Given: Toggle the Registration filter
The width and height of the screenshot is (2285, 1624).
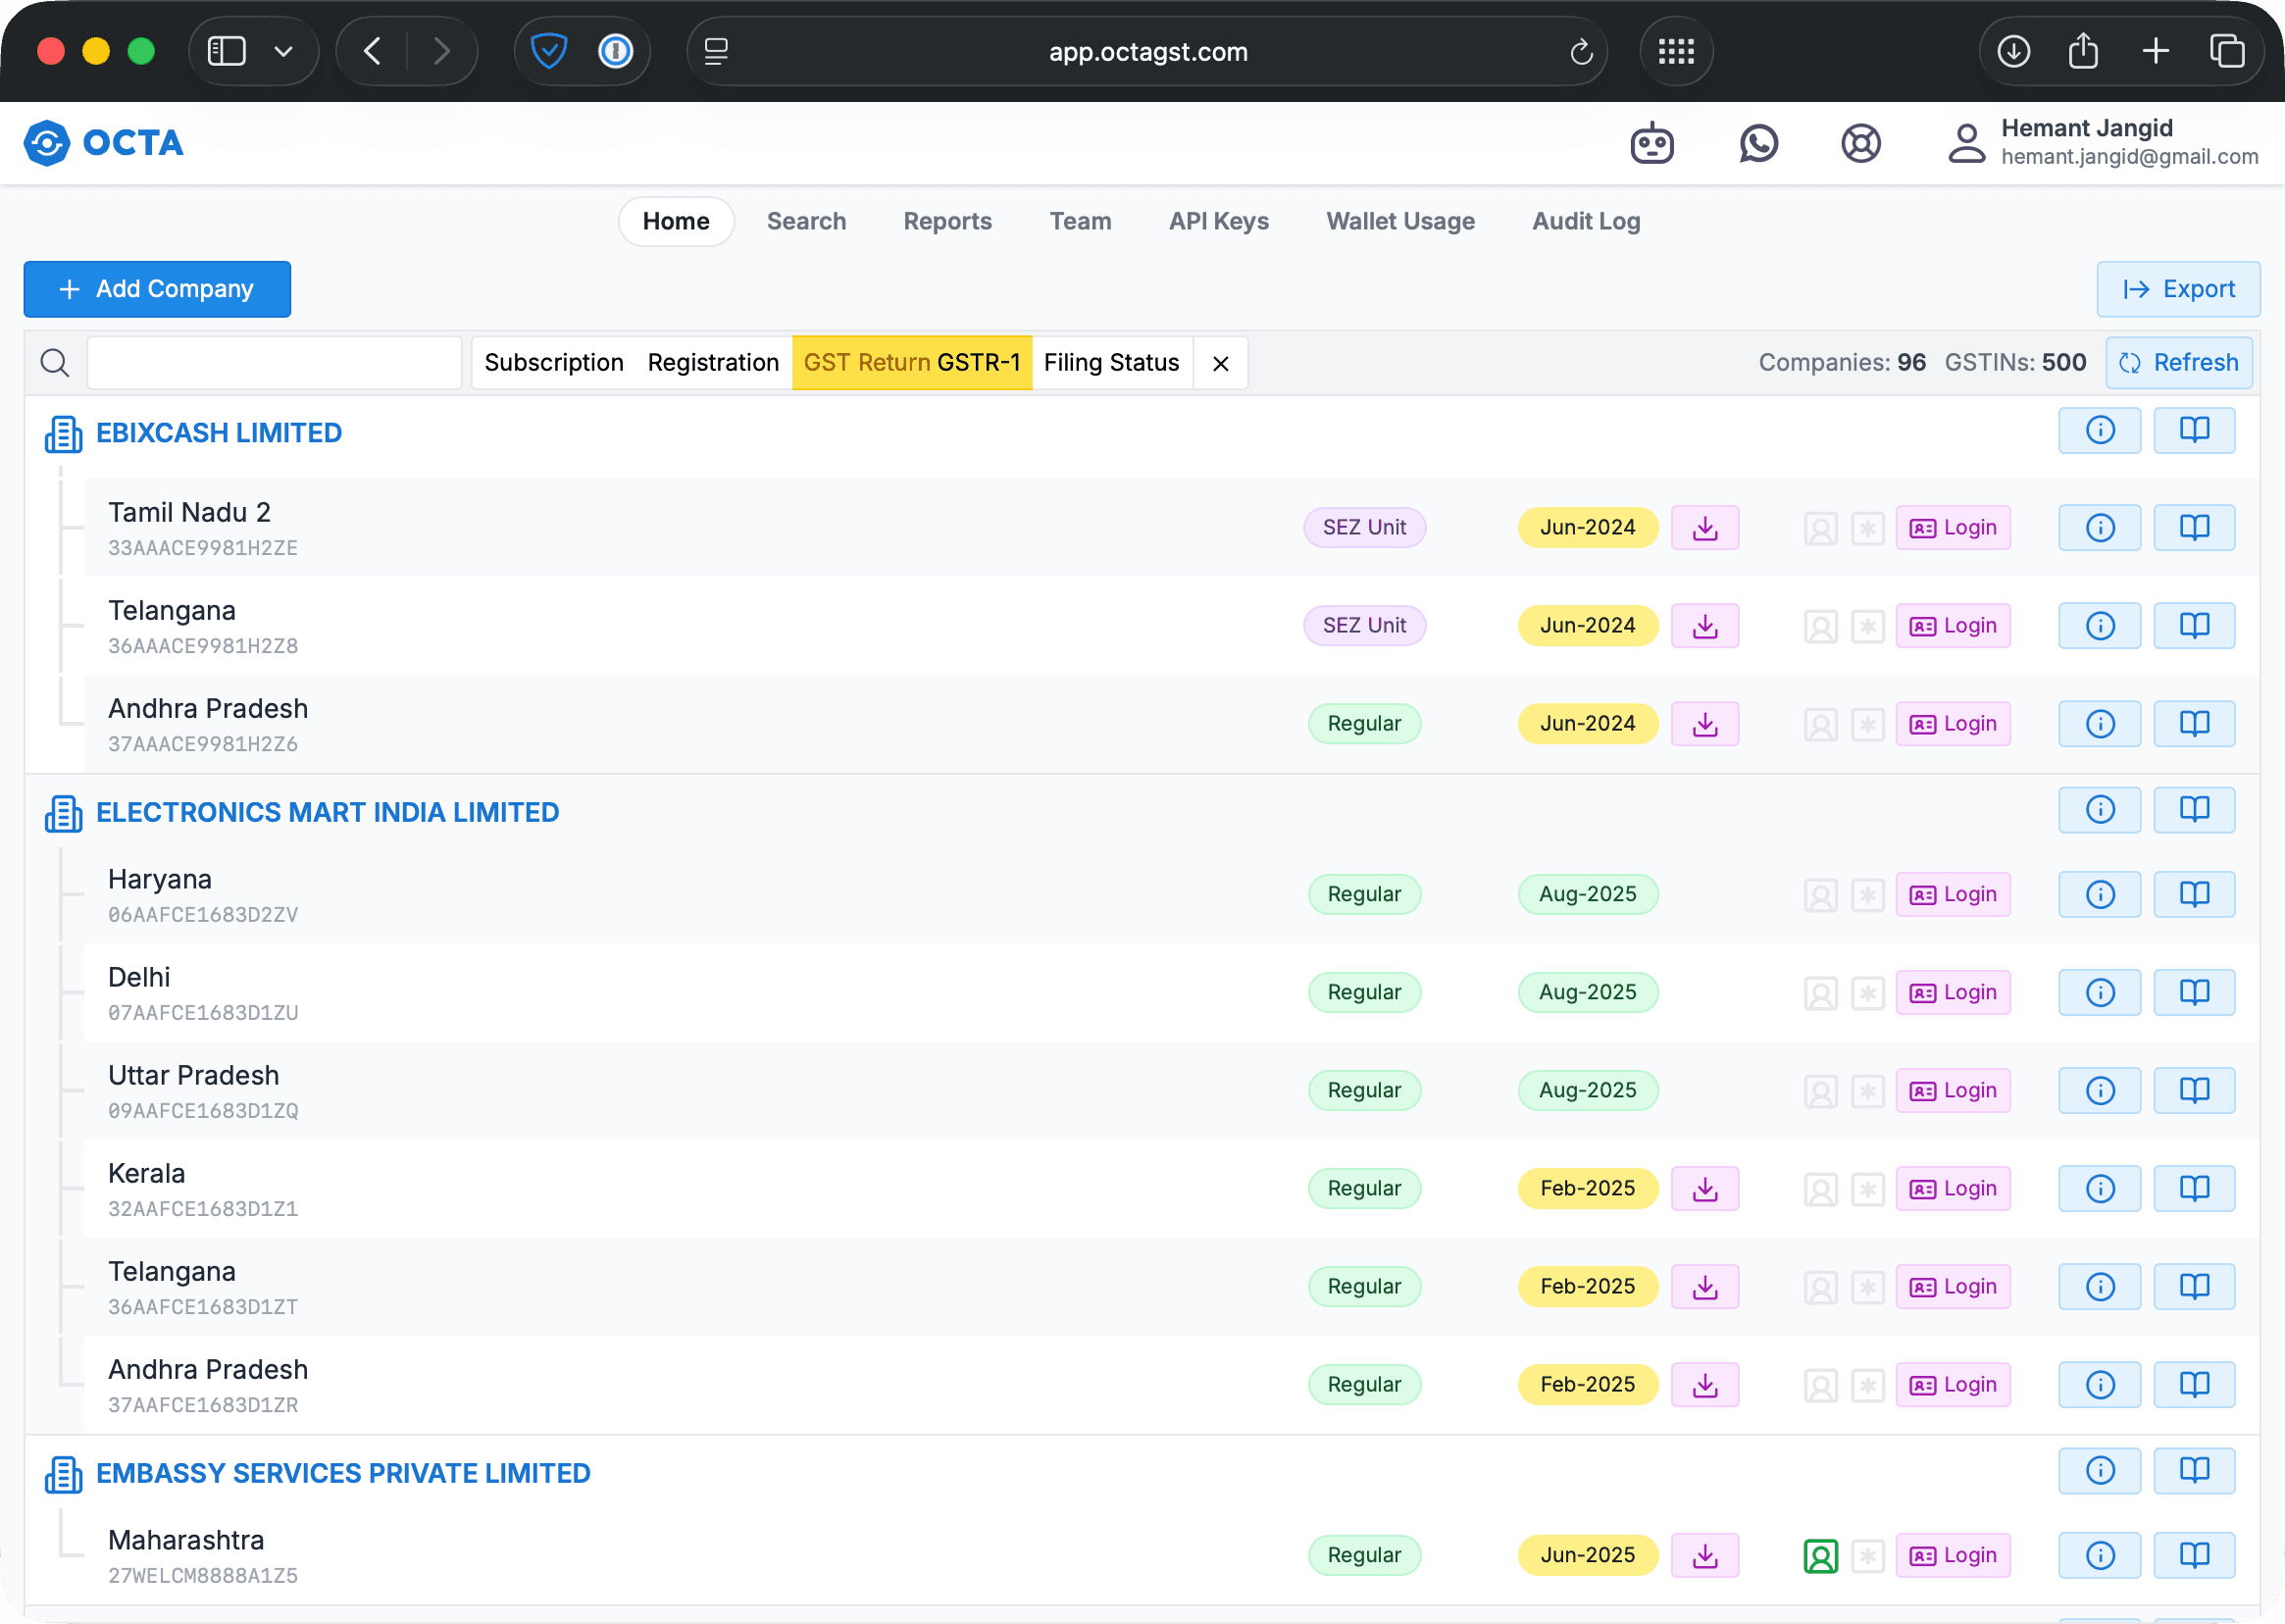Looking at the screenshot, I should pyautogui.click(x=712, y=363).
